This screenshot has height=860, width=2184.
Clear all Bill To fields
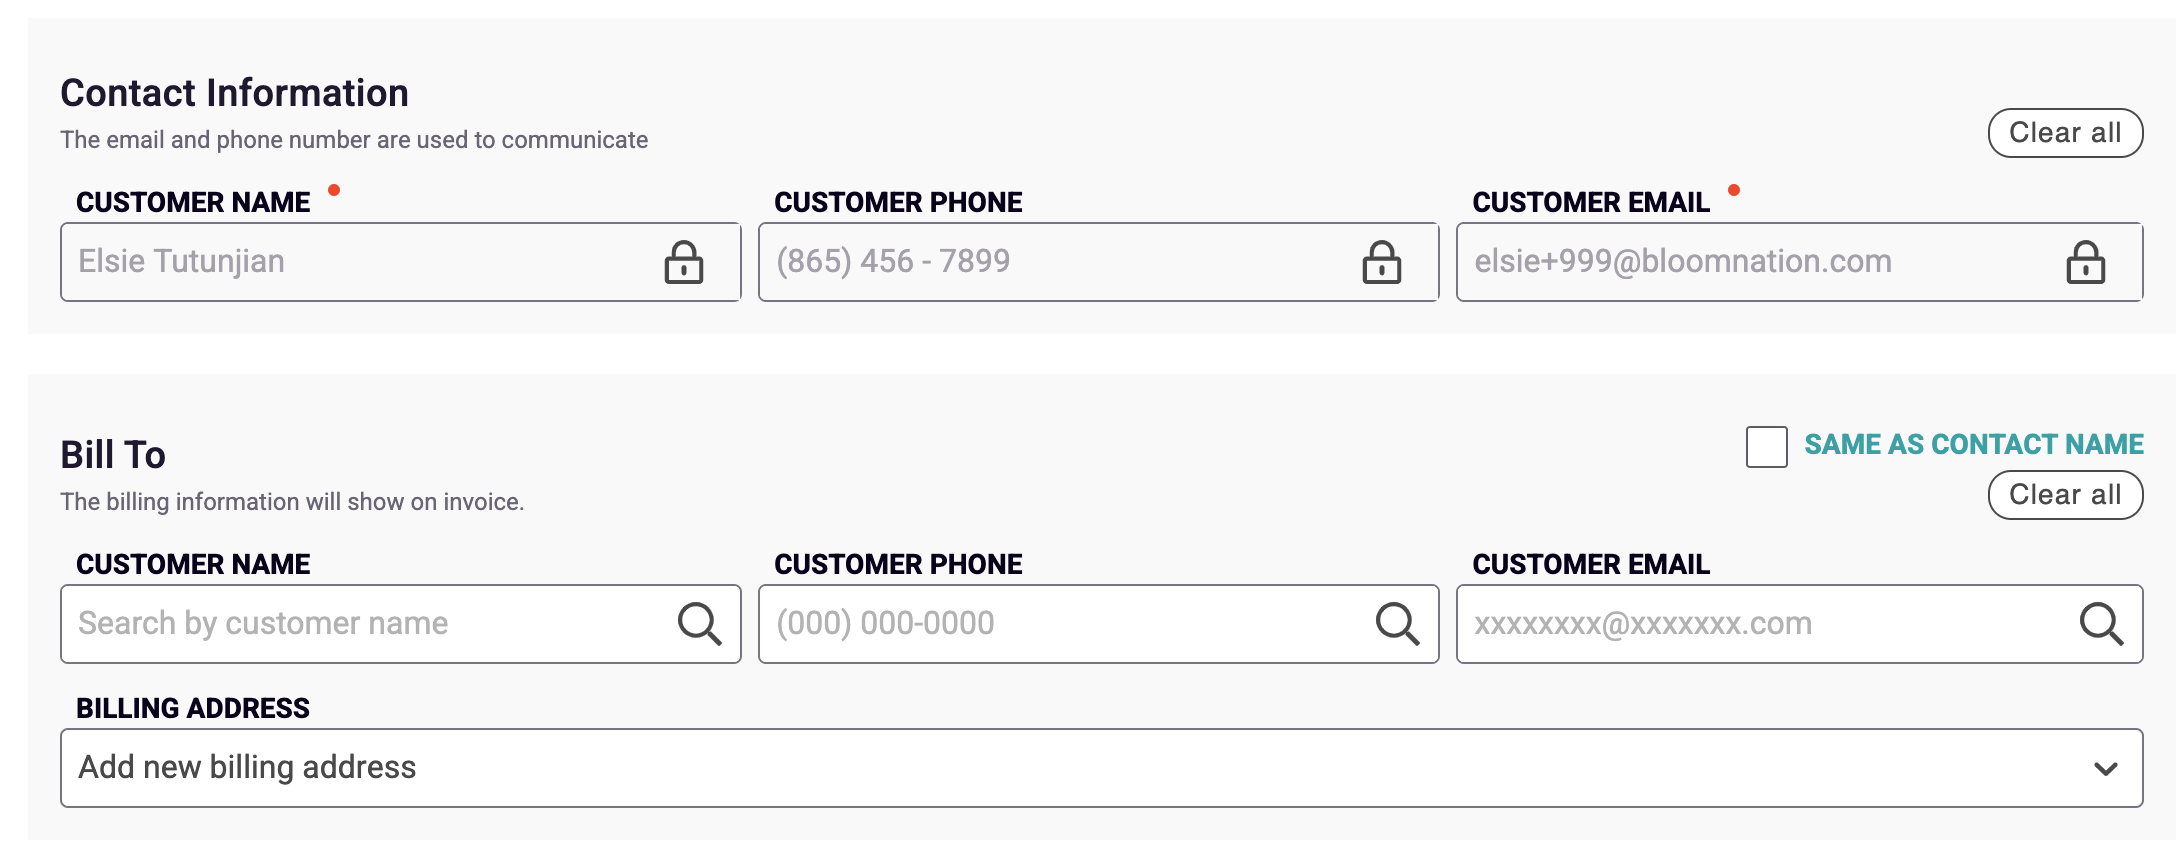click(2065, 495)
